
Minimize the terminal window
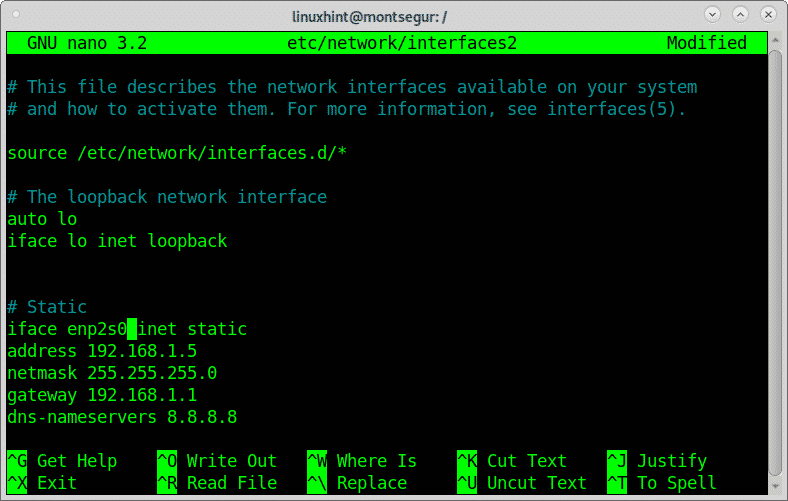[713, 14]
